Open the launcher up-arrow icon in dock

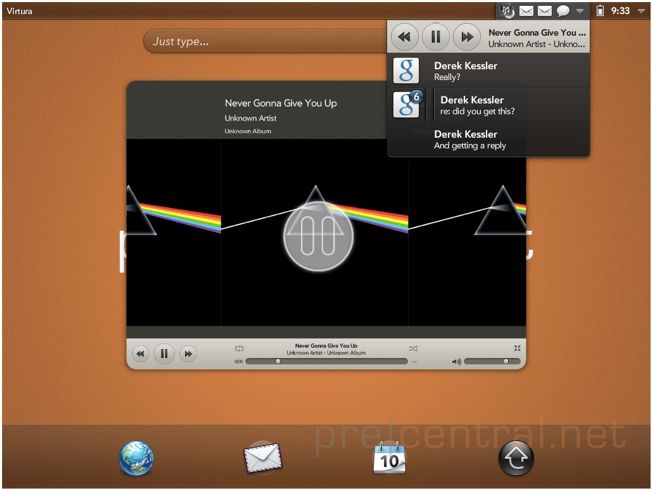(516, 458)
